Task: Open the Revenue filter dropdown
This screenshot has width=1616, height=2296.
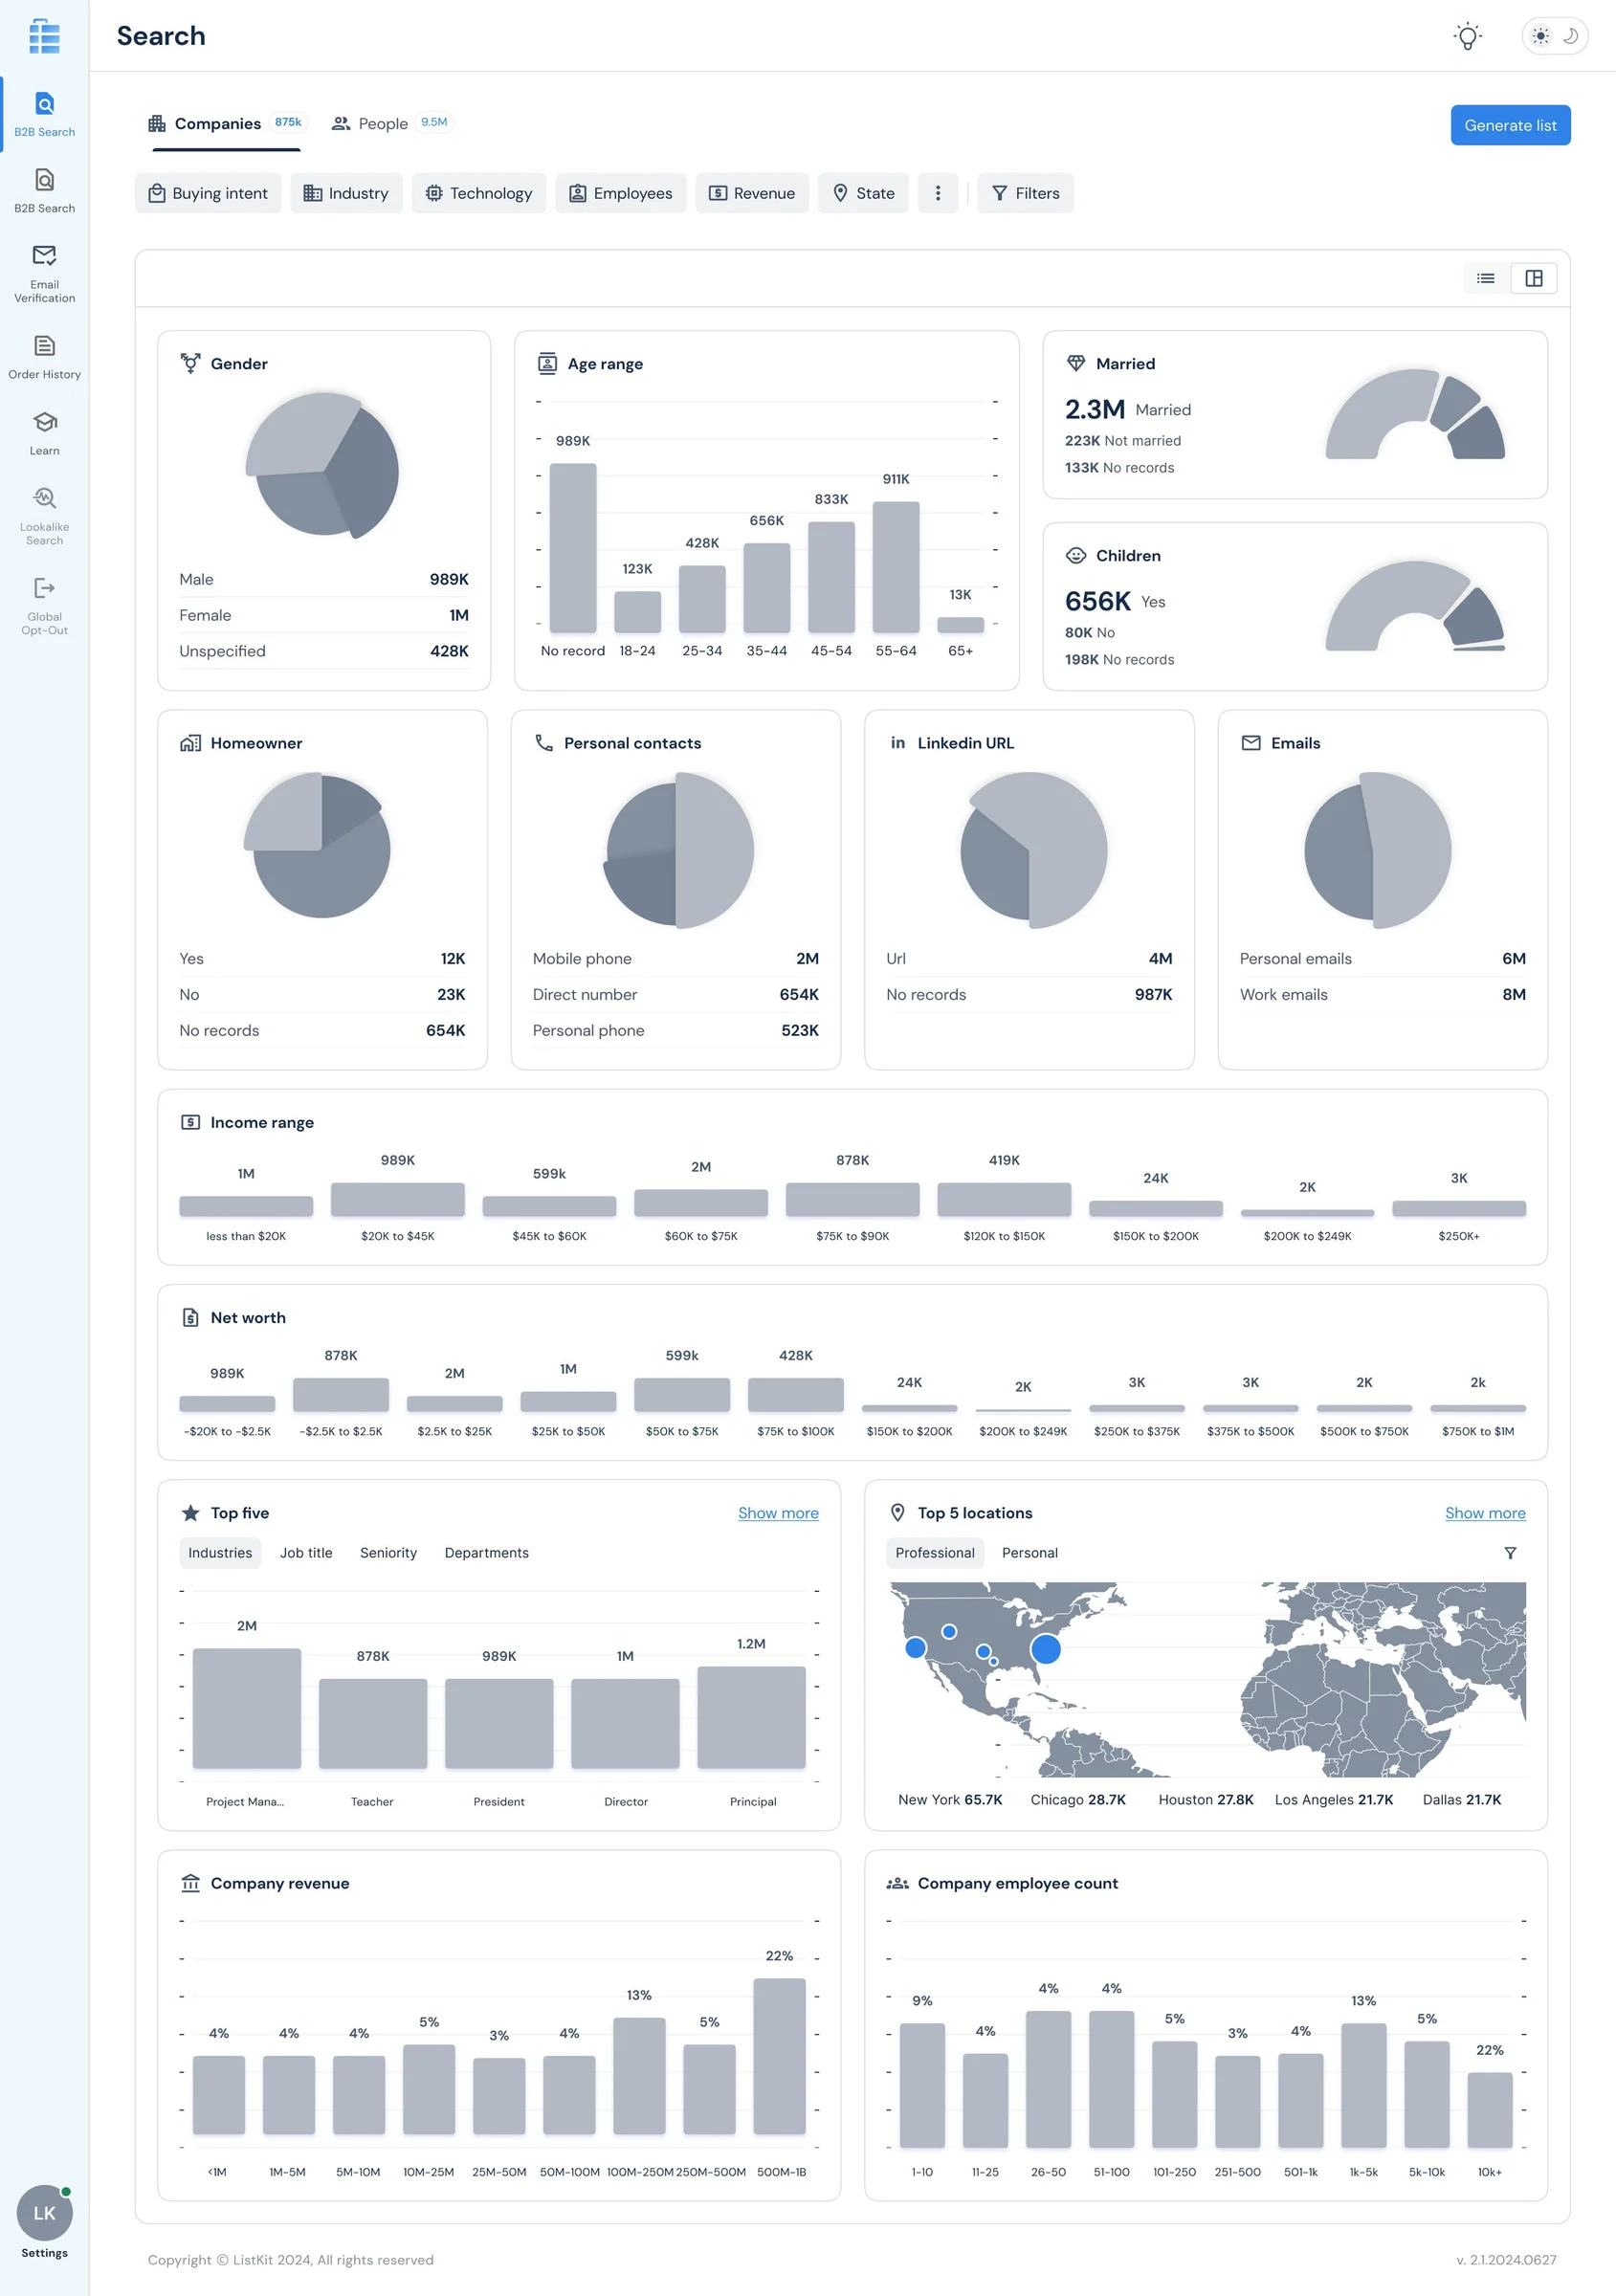Action: click(x=752, y=193)
